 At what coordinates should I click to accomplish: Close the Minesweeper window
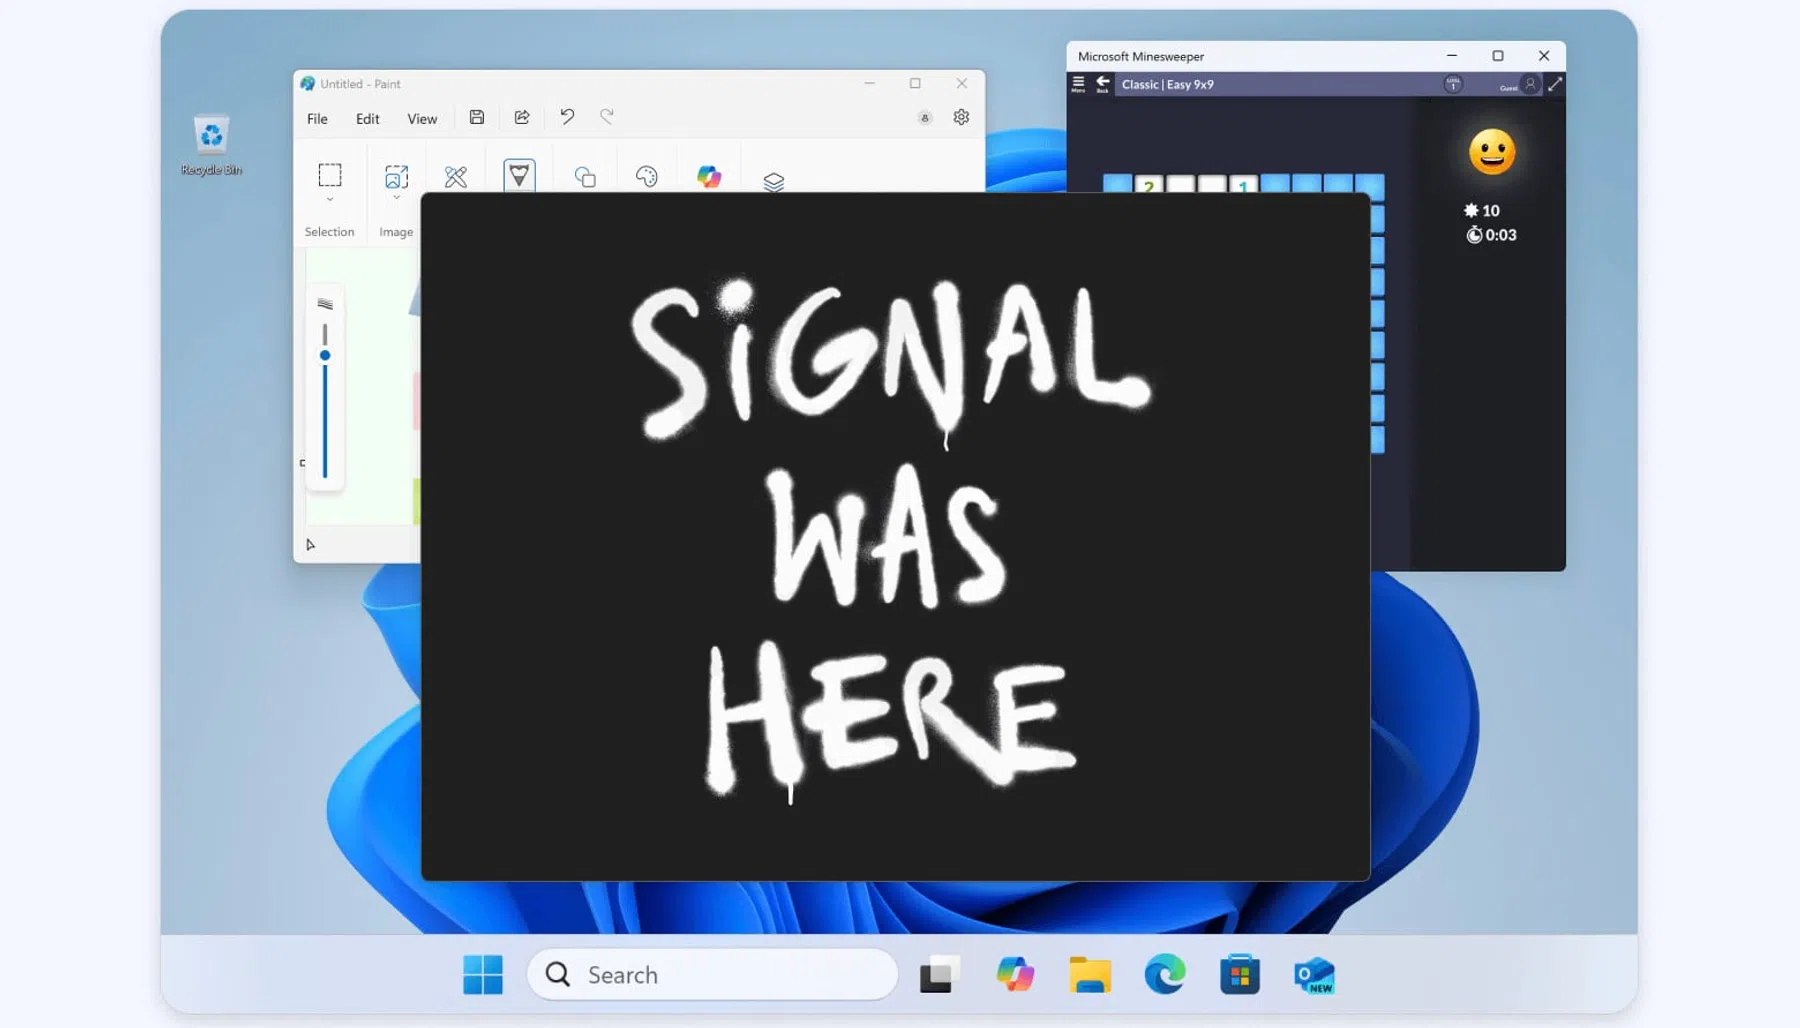[x=1544, y=56]
